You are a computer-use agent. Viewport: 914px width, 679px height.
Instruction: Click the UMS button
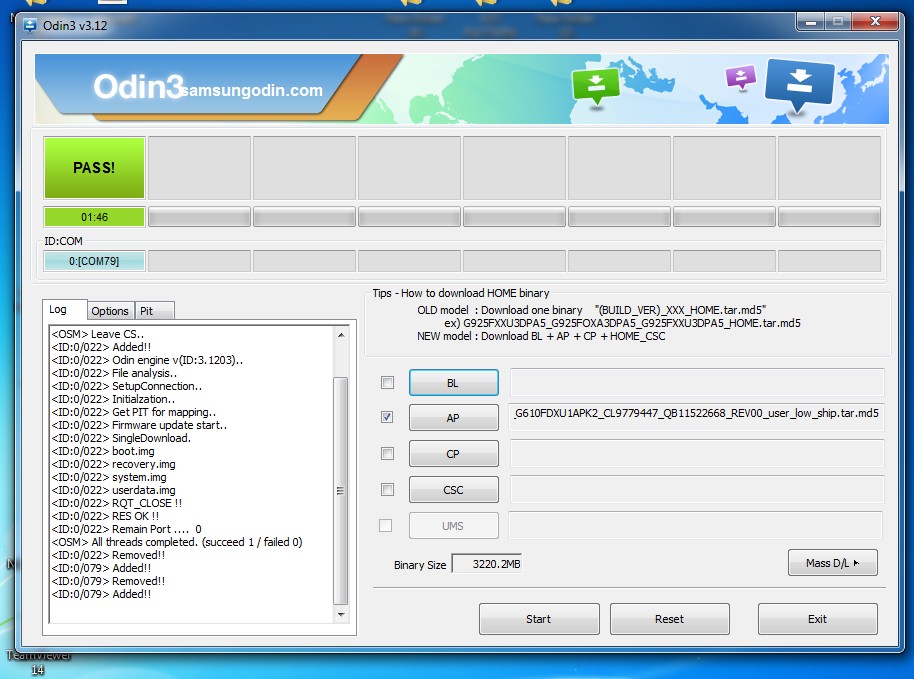tap(454, 526)
